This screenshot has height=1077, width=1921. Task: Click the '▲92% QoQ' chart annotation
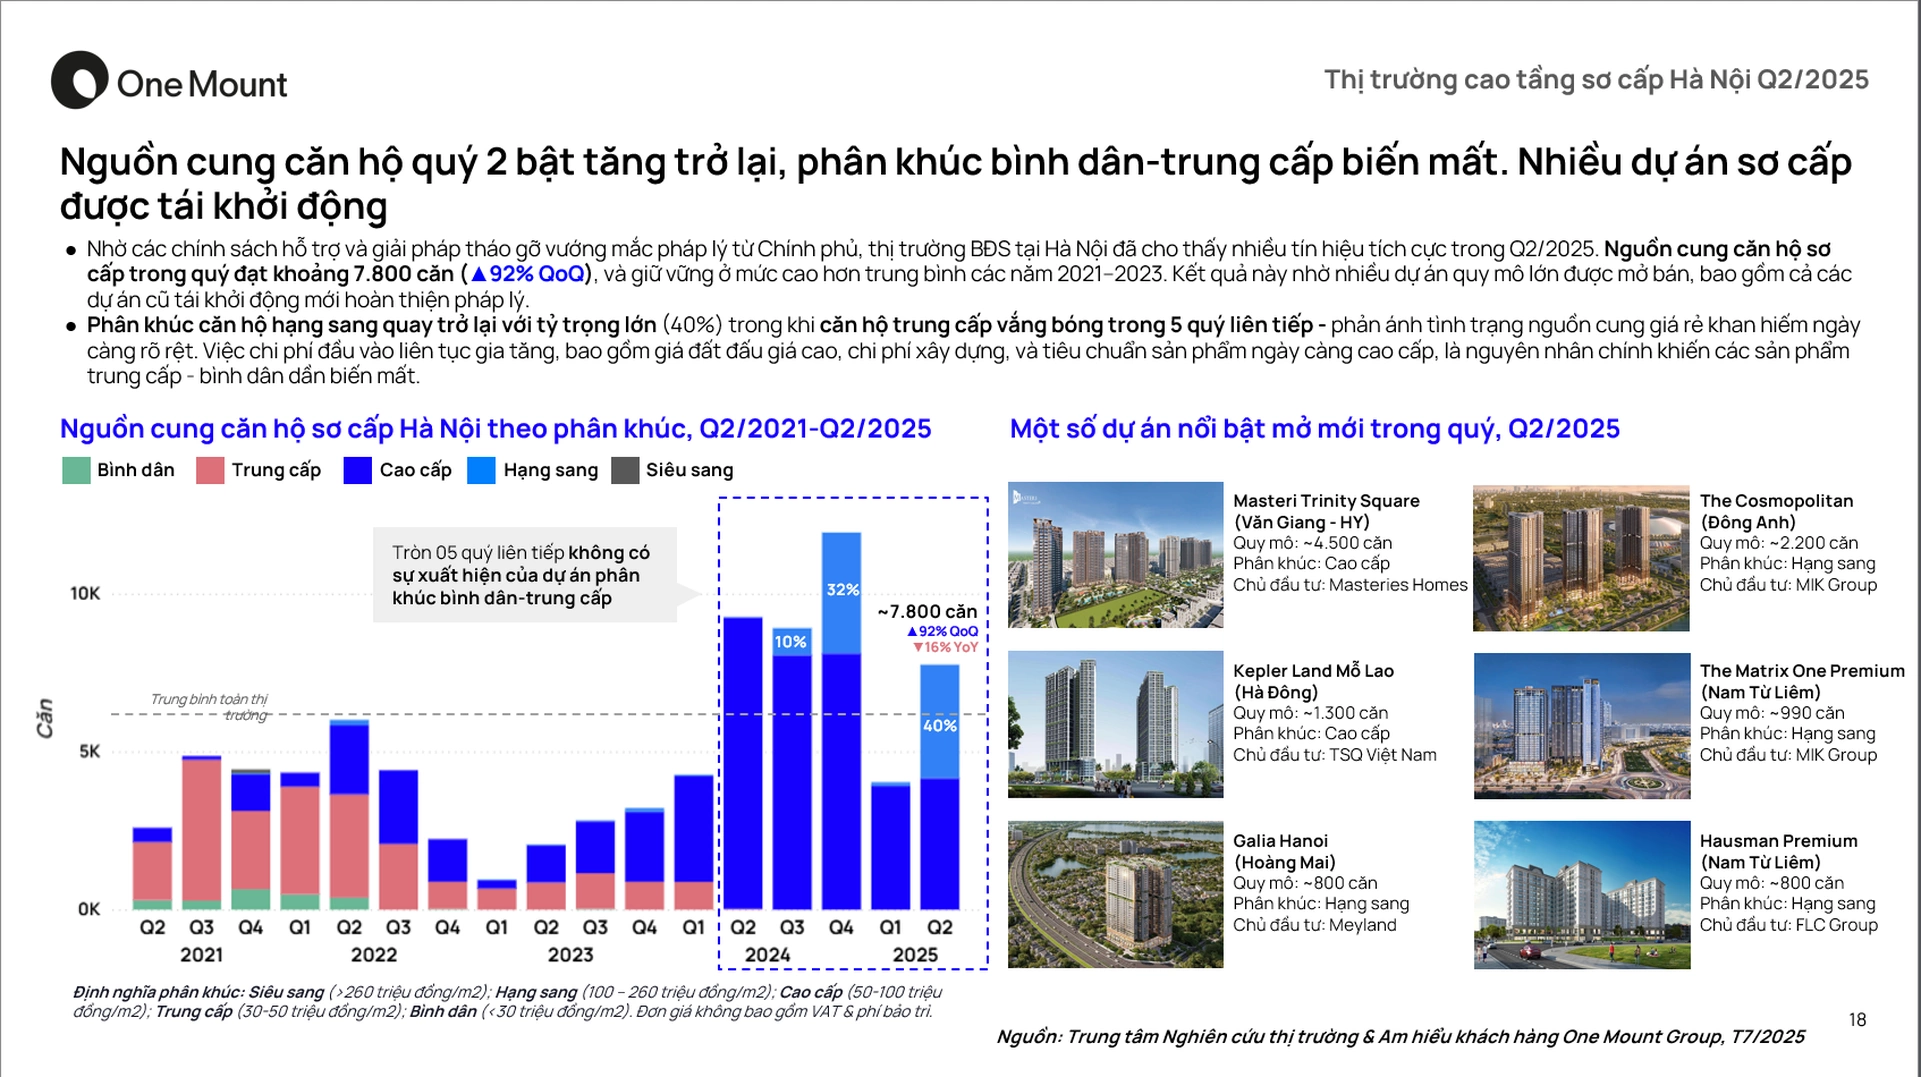(x=942, y=632)
